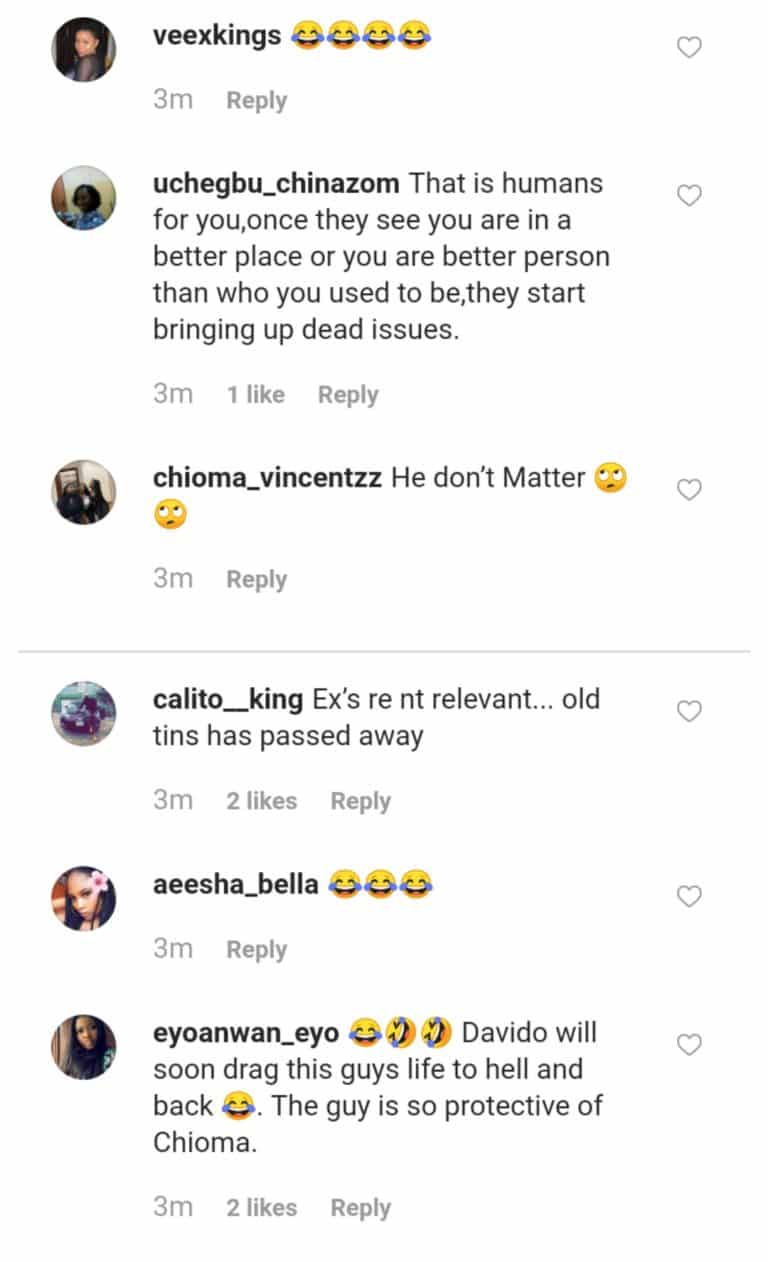This screenshot has height=1262, width=768.
Task: Reply to veexkings comment
Action: 256,101
